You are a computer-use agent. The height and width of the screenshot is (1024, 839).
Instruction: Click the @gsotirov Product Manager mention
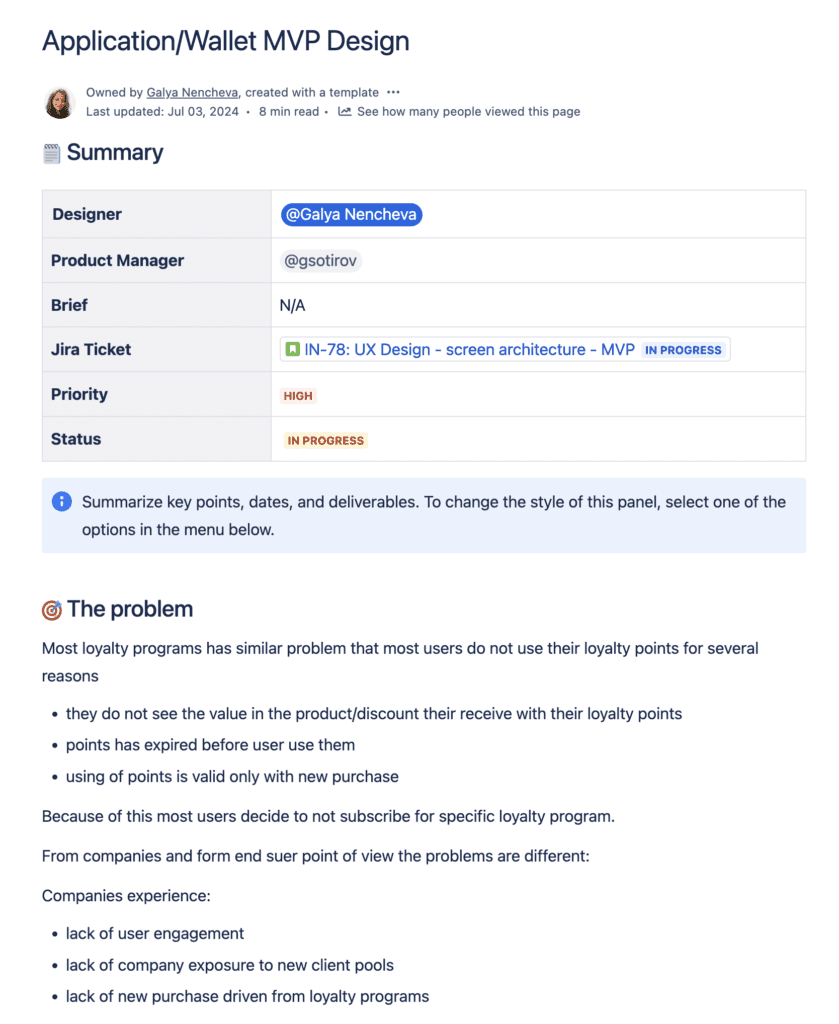pos(321,260)
